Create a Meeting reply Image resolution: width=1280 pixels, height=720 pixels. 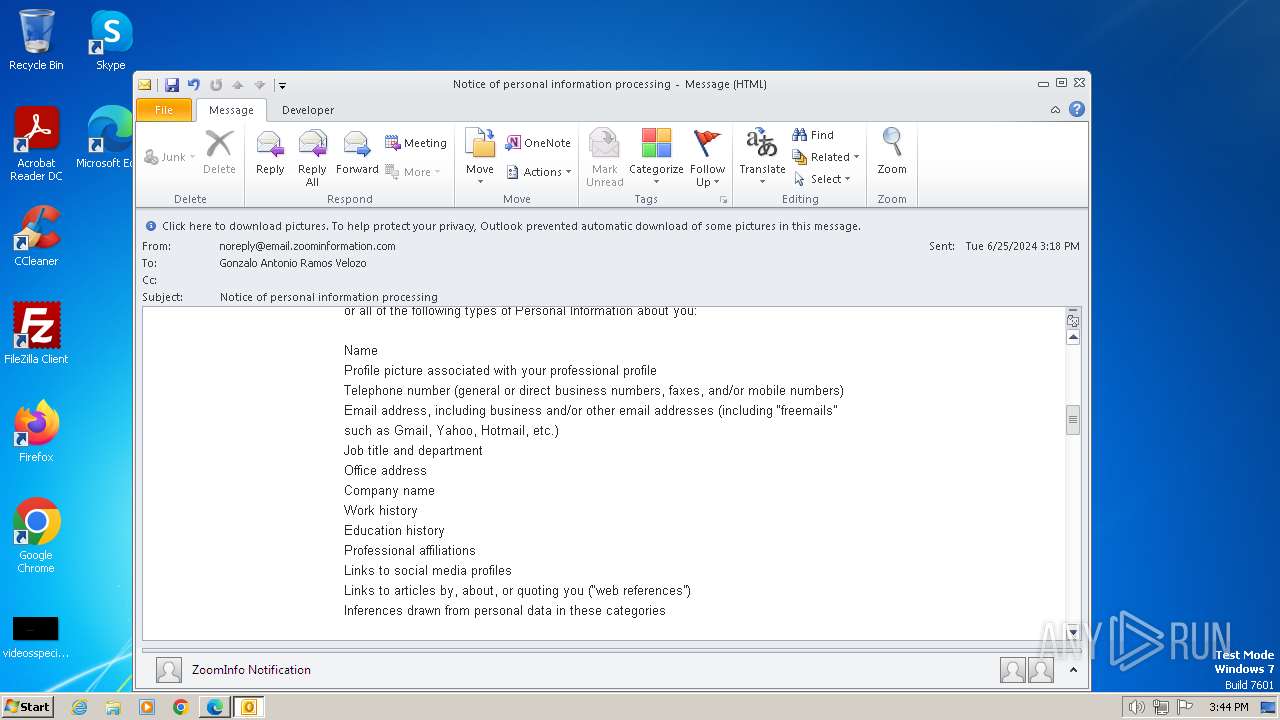pyautogui.click(x=416, y=143)
